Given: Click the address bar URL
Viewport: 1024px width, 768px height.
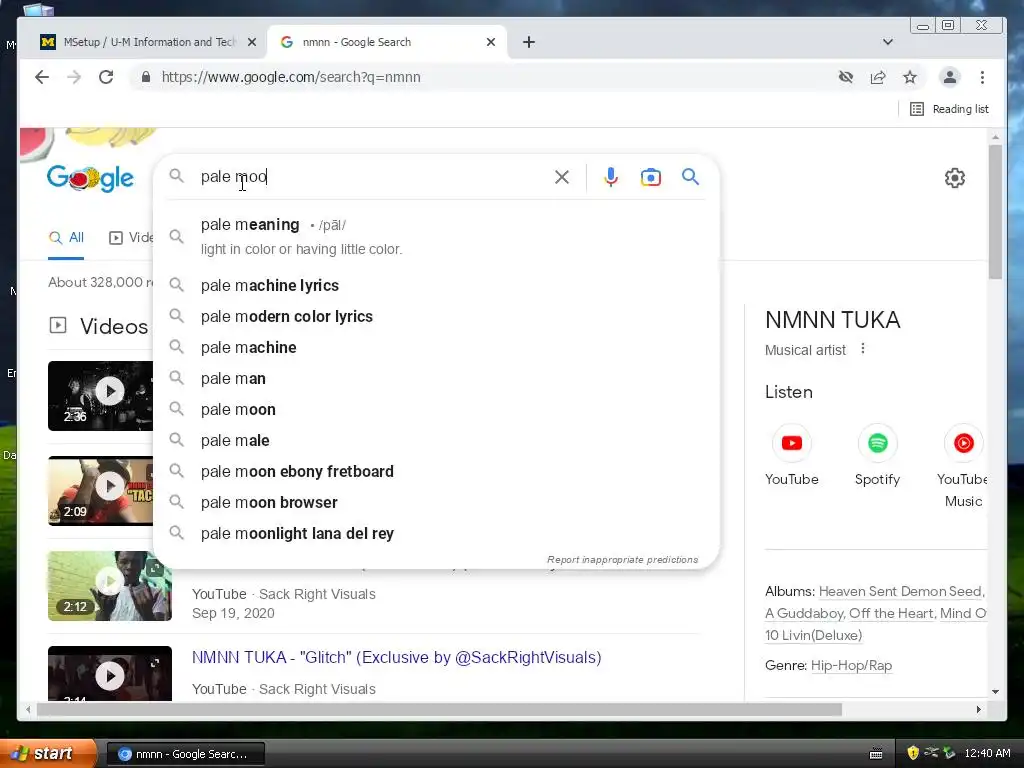Looking at the screenshot, I should 291,77.
